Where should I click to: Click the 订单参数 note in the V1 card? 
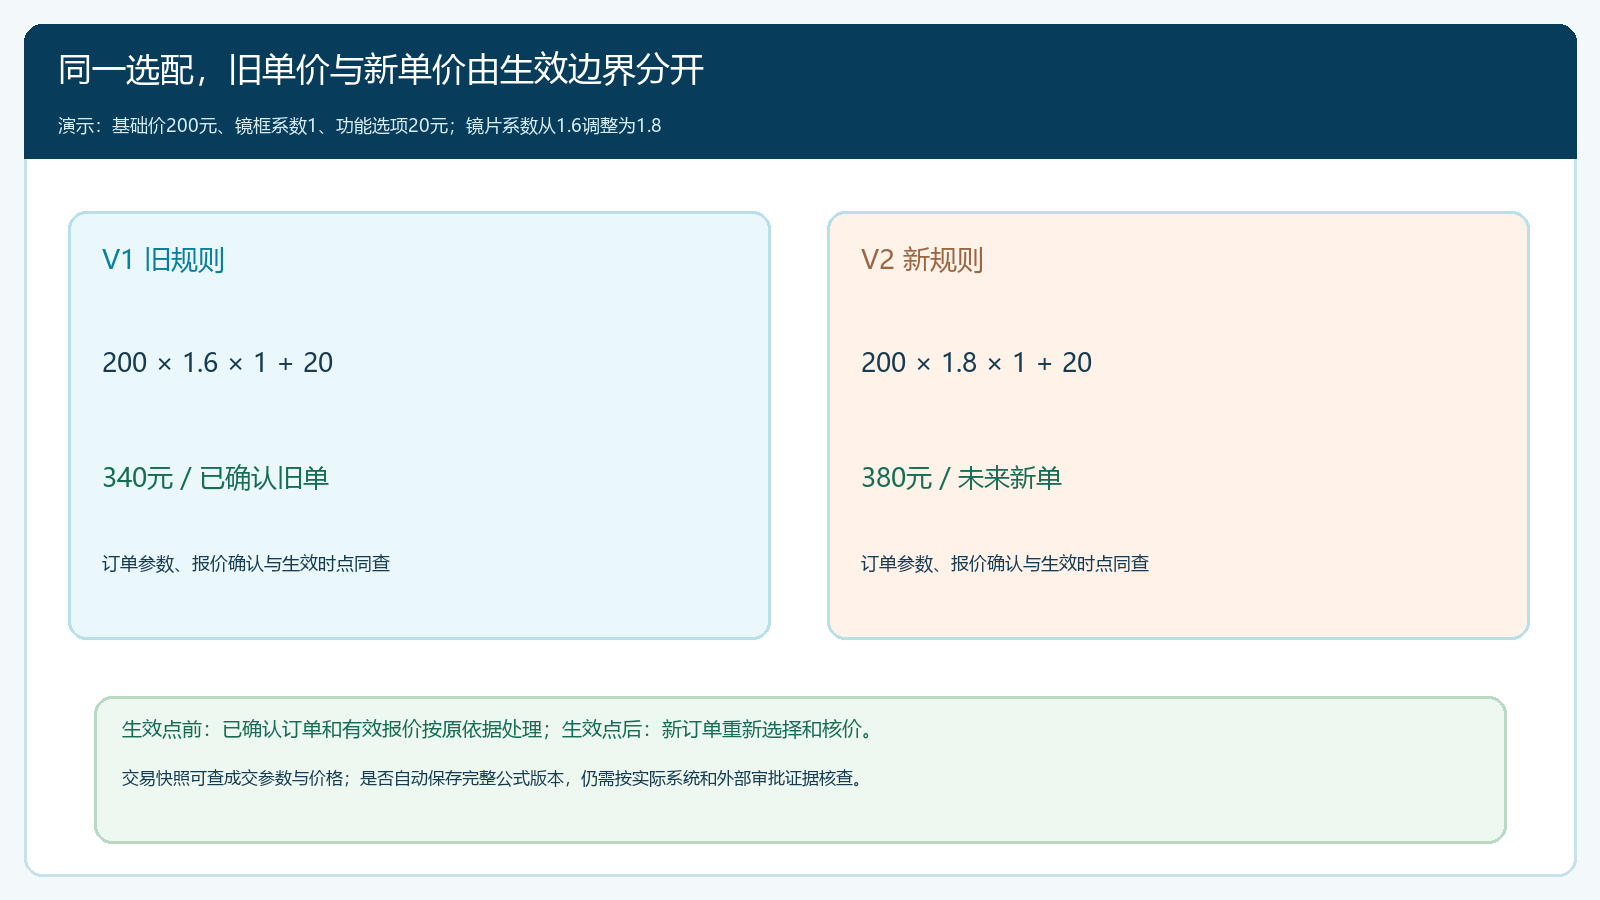[x=246, y=564]
